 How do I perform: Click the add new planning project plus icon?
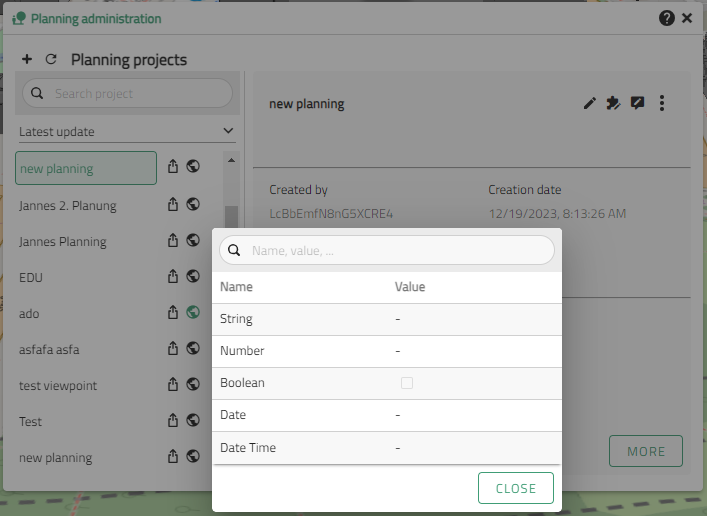click(27, 60)
